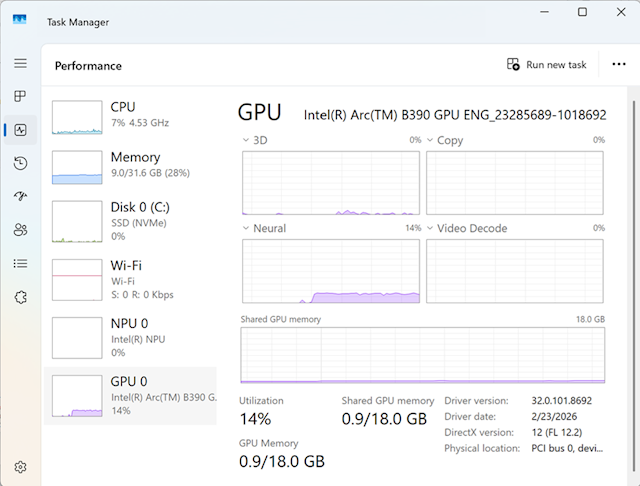The width and height of the screenshot is (640, 486).
Task: Click the Shared GPU memory 0.9/18.0 GB value
Action: [384, 419]
